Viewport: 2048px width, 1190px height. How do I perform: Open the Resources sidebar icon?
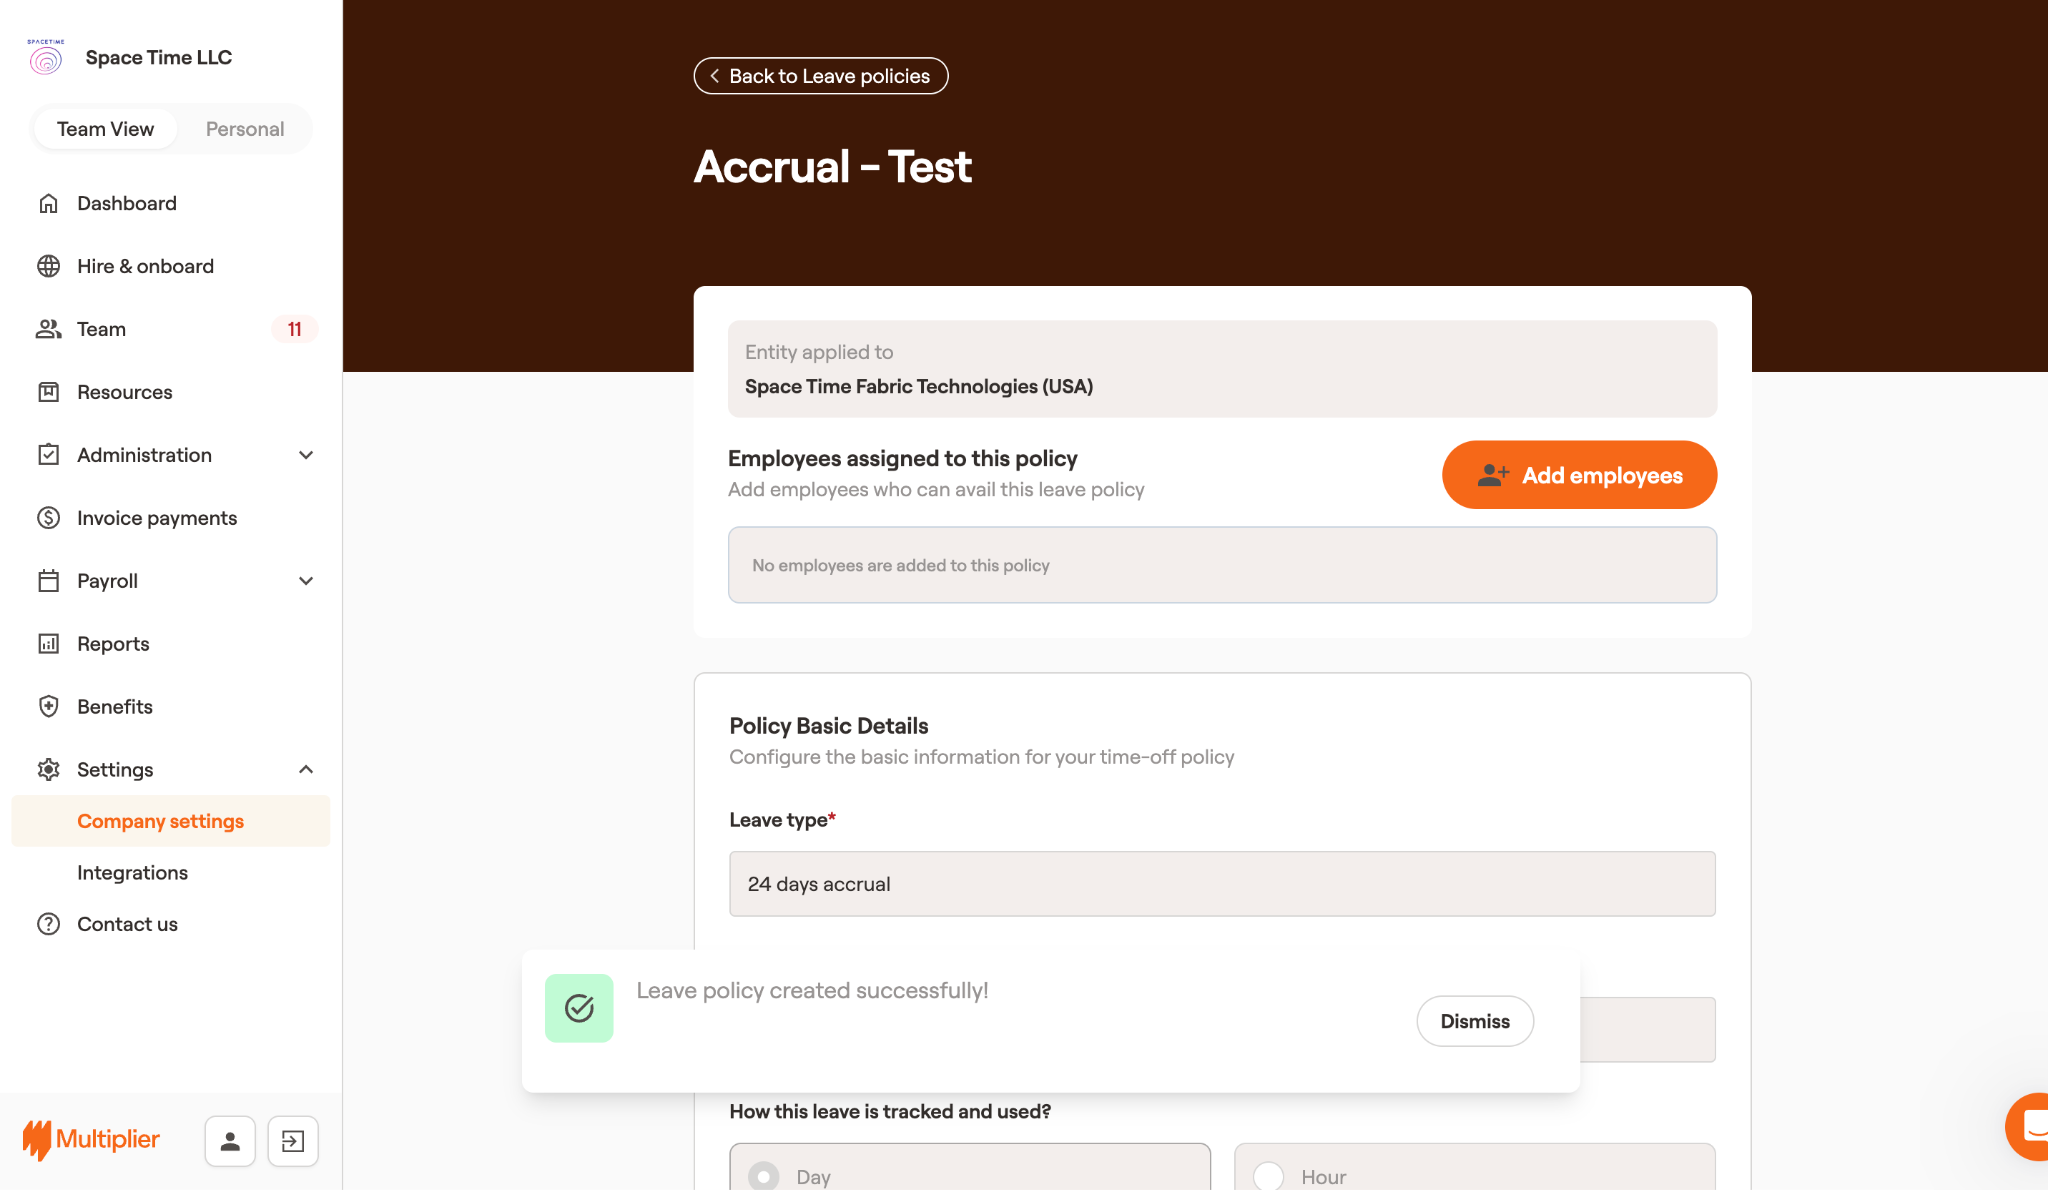[x=48, y=393]
